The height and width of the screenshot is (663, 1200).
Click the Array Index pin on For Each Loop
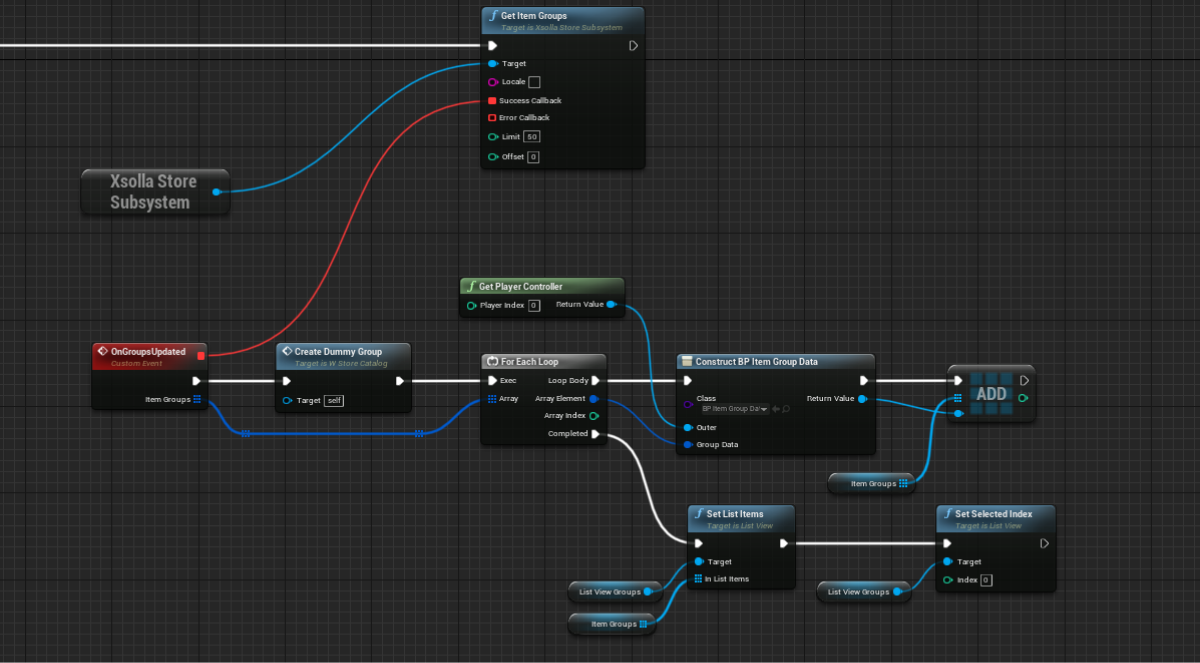pos(594,416)
